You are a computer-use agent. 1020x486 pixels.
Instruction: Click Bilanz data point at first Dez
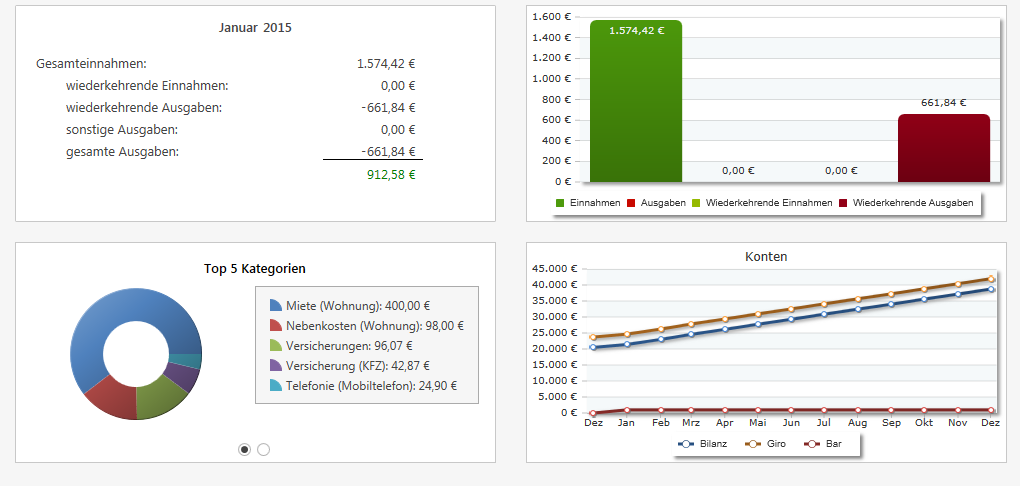(x=593, y=347)
